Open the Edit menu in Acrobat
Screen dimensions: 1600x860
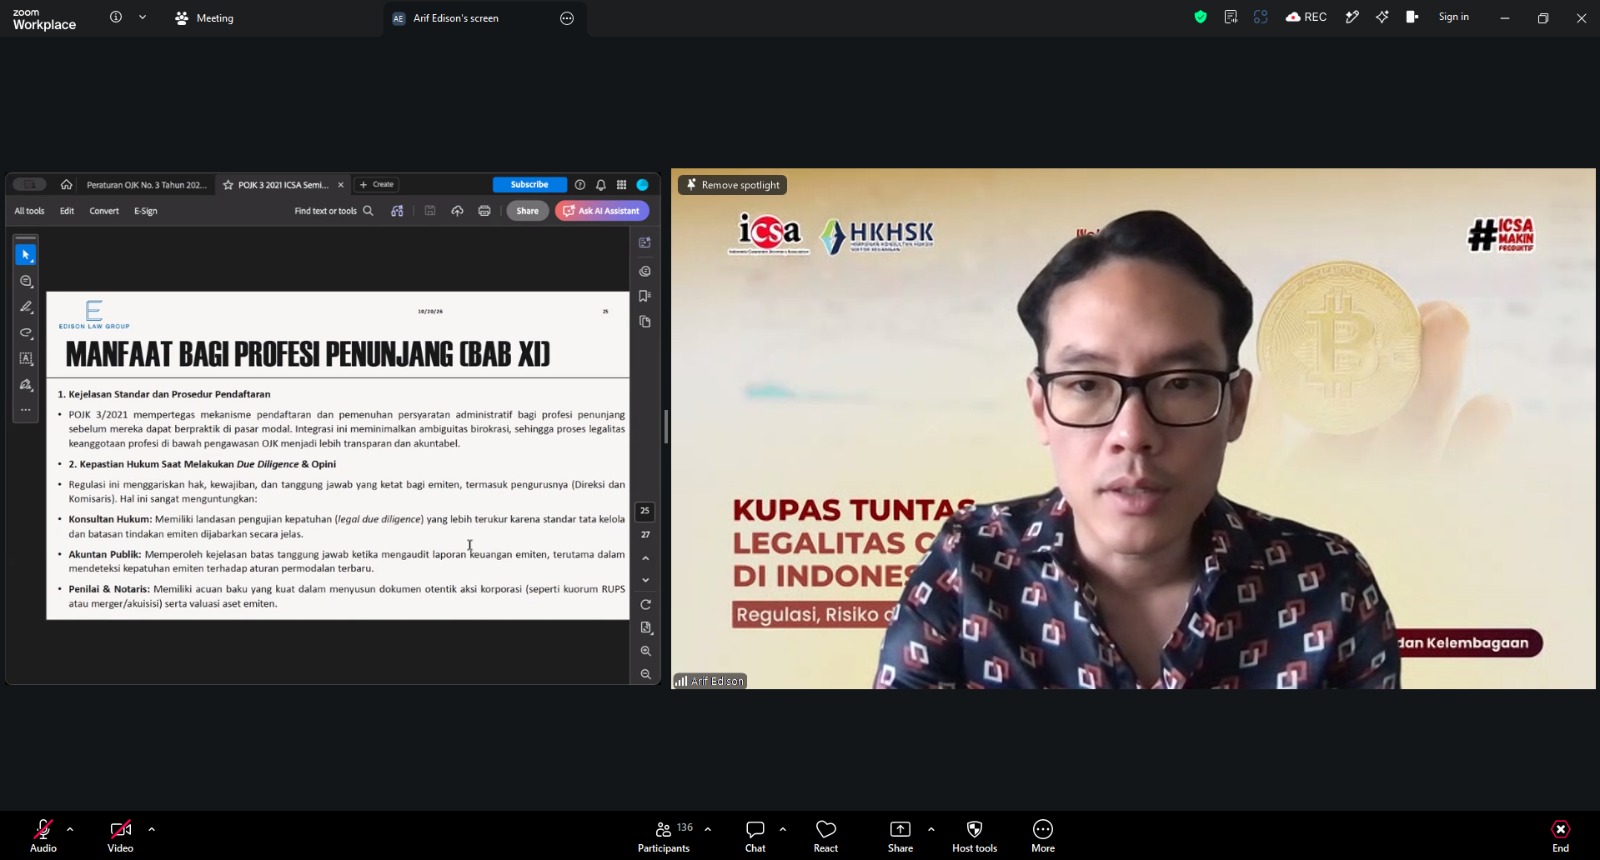click(x=67, y=211)
